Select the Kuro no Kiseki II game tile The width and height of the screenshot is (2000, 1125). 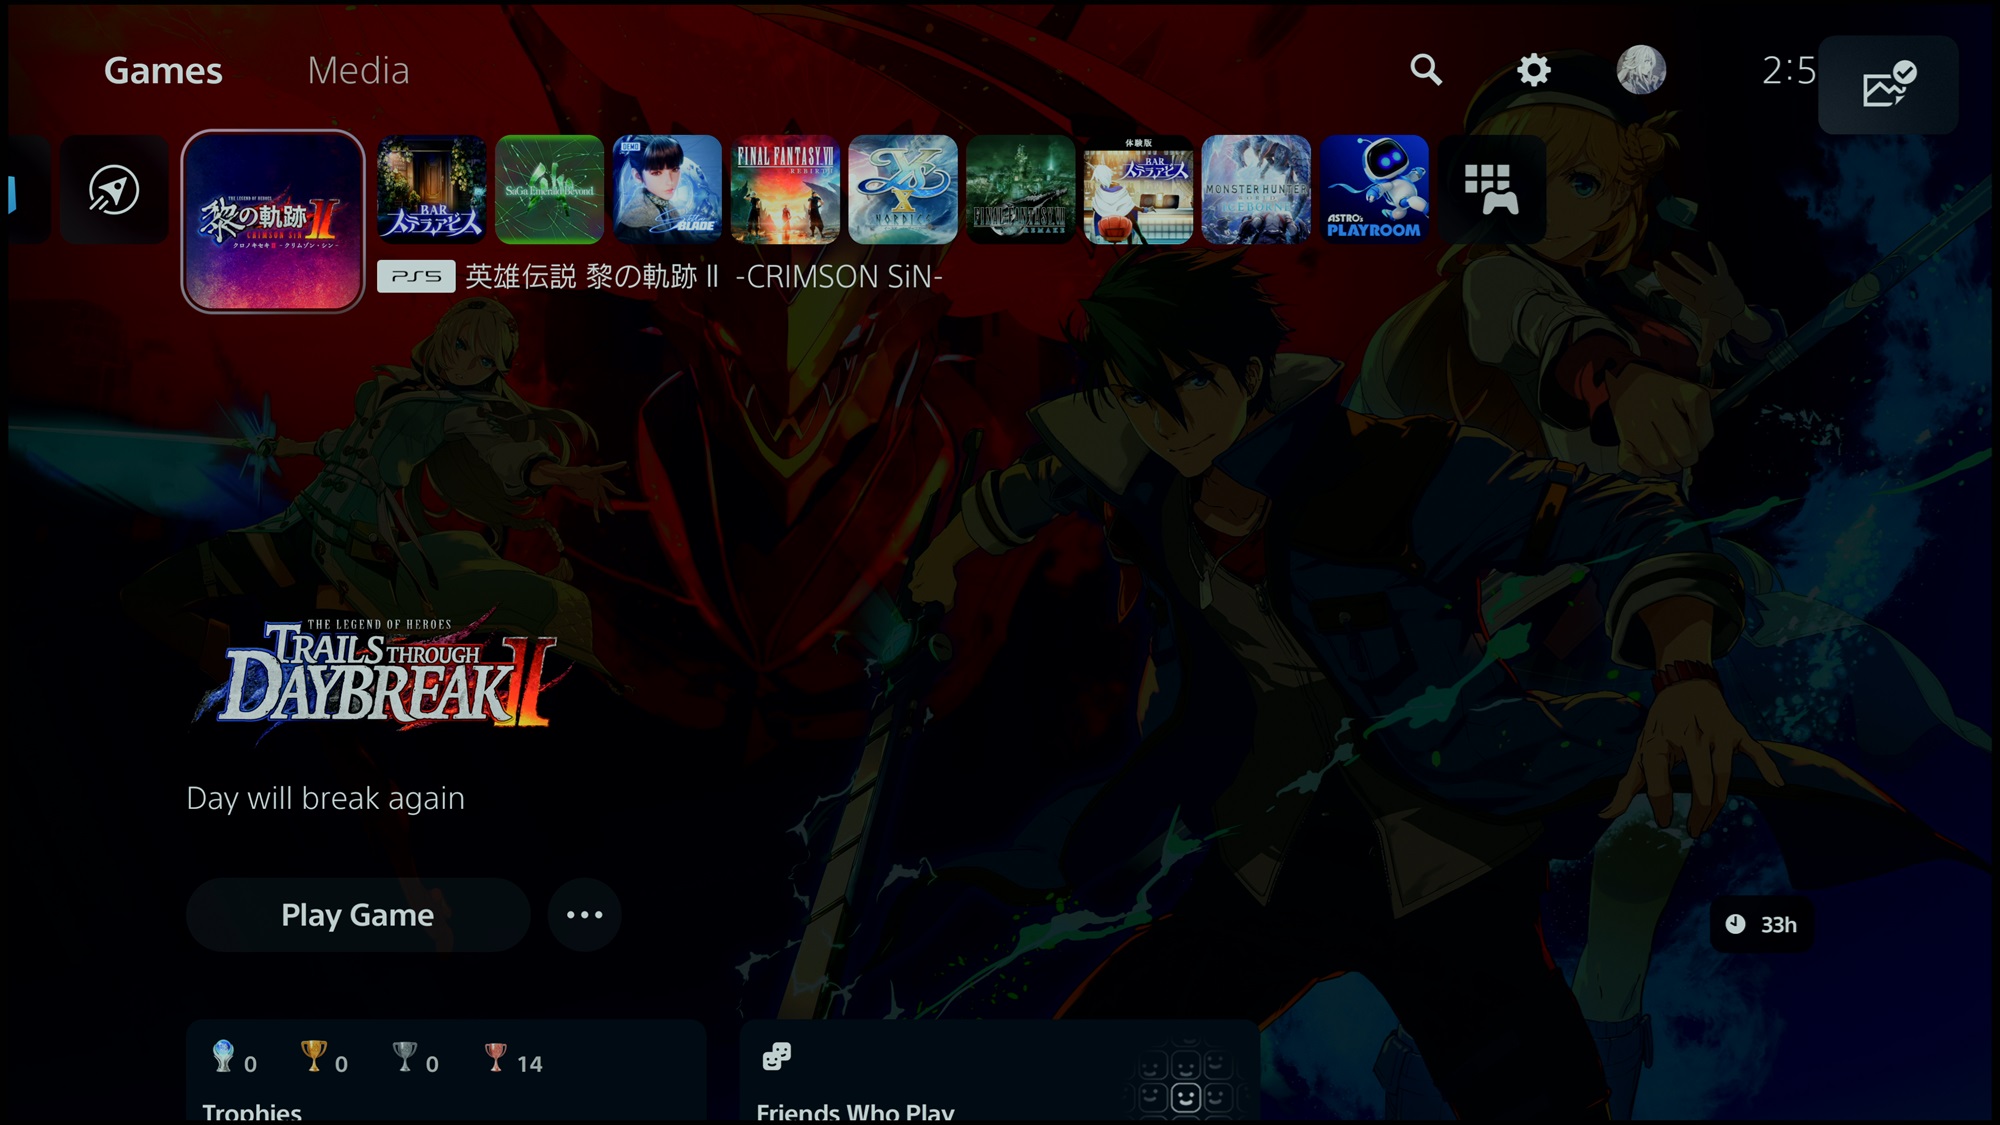[273, 221]
